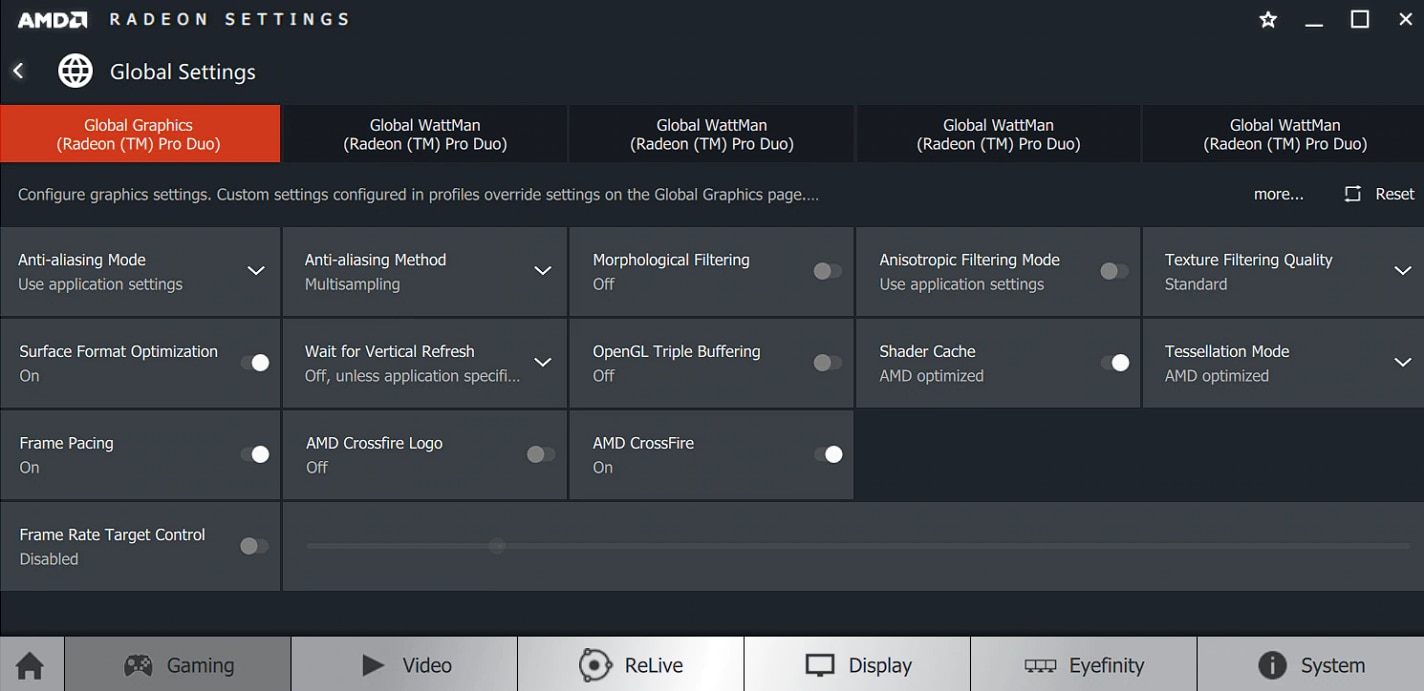
Task: Open ReLive recording section
Action: click(631, 665)
